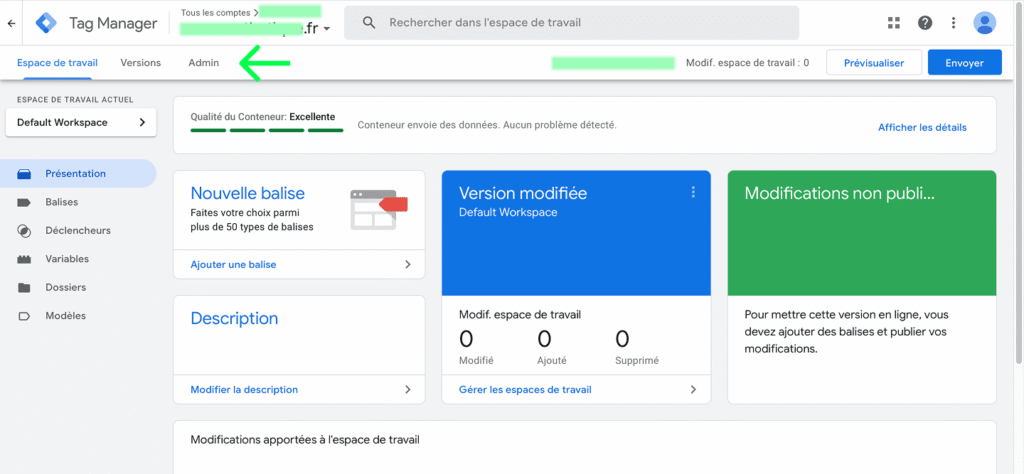
Task: Click the back arrow beside Tag Manager logo
Action: point(11,24)
